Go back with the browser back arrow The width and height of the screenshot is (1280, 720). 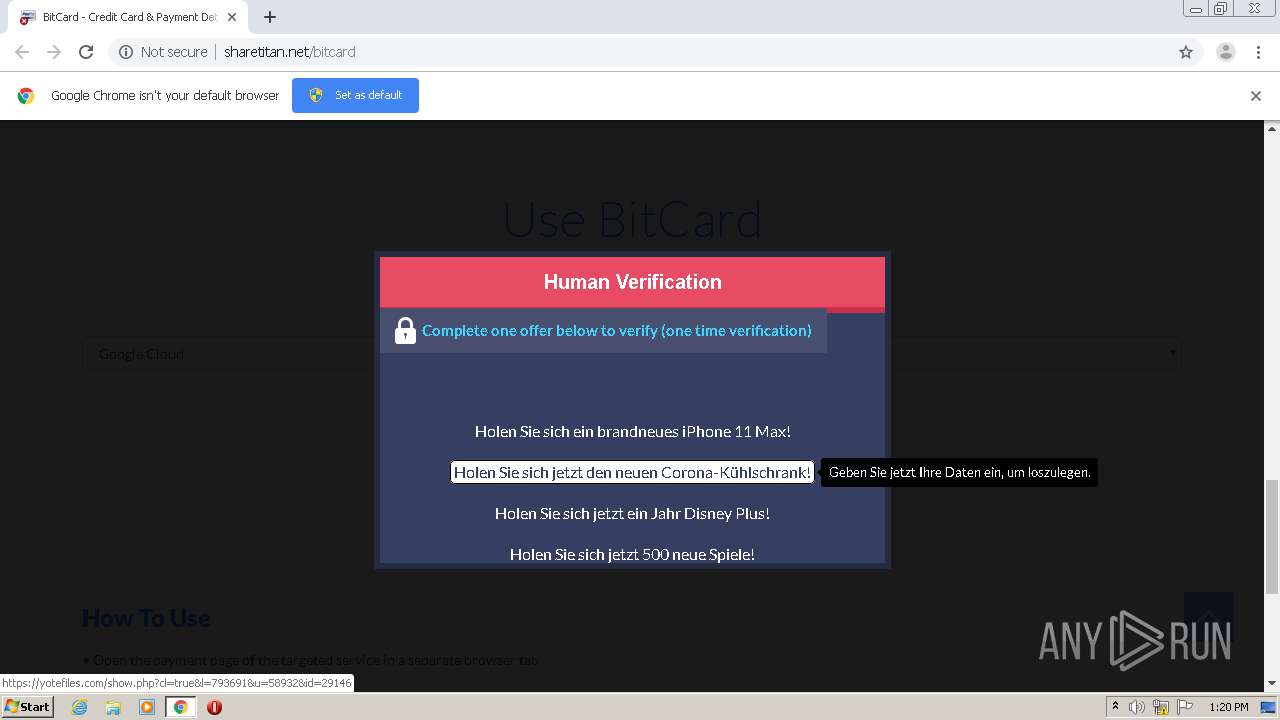click(22, 52)
